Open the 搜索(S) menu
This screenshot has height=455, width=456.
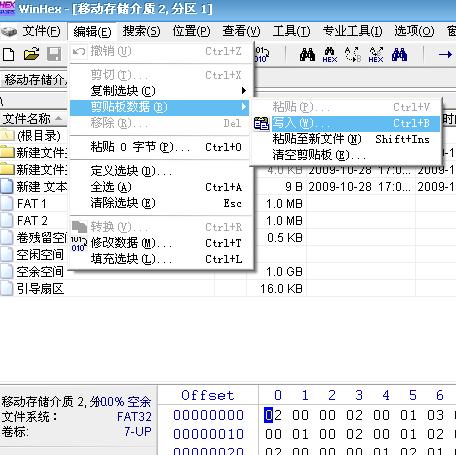click(141, 32)
